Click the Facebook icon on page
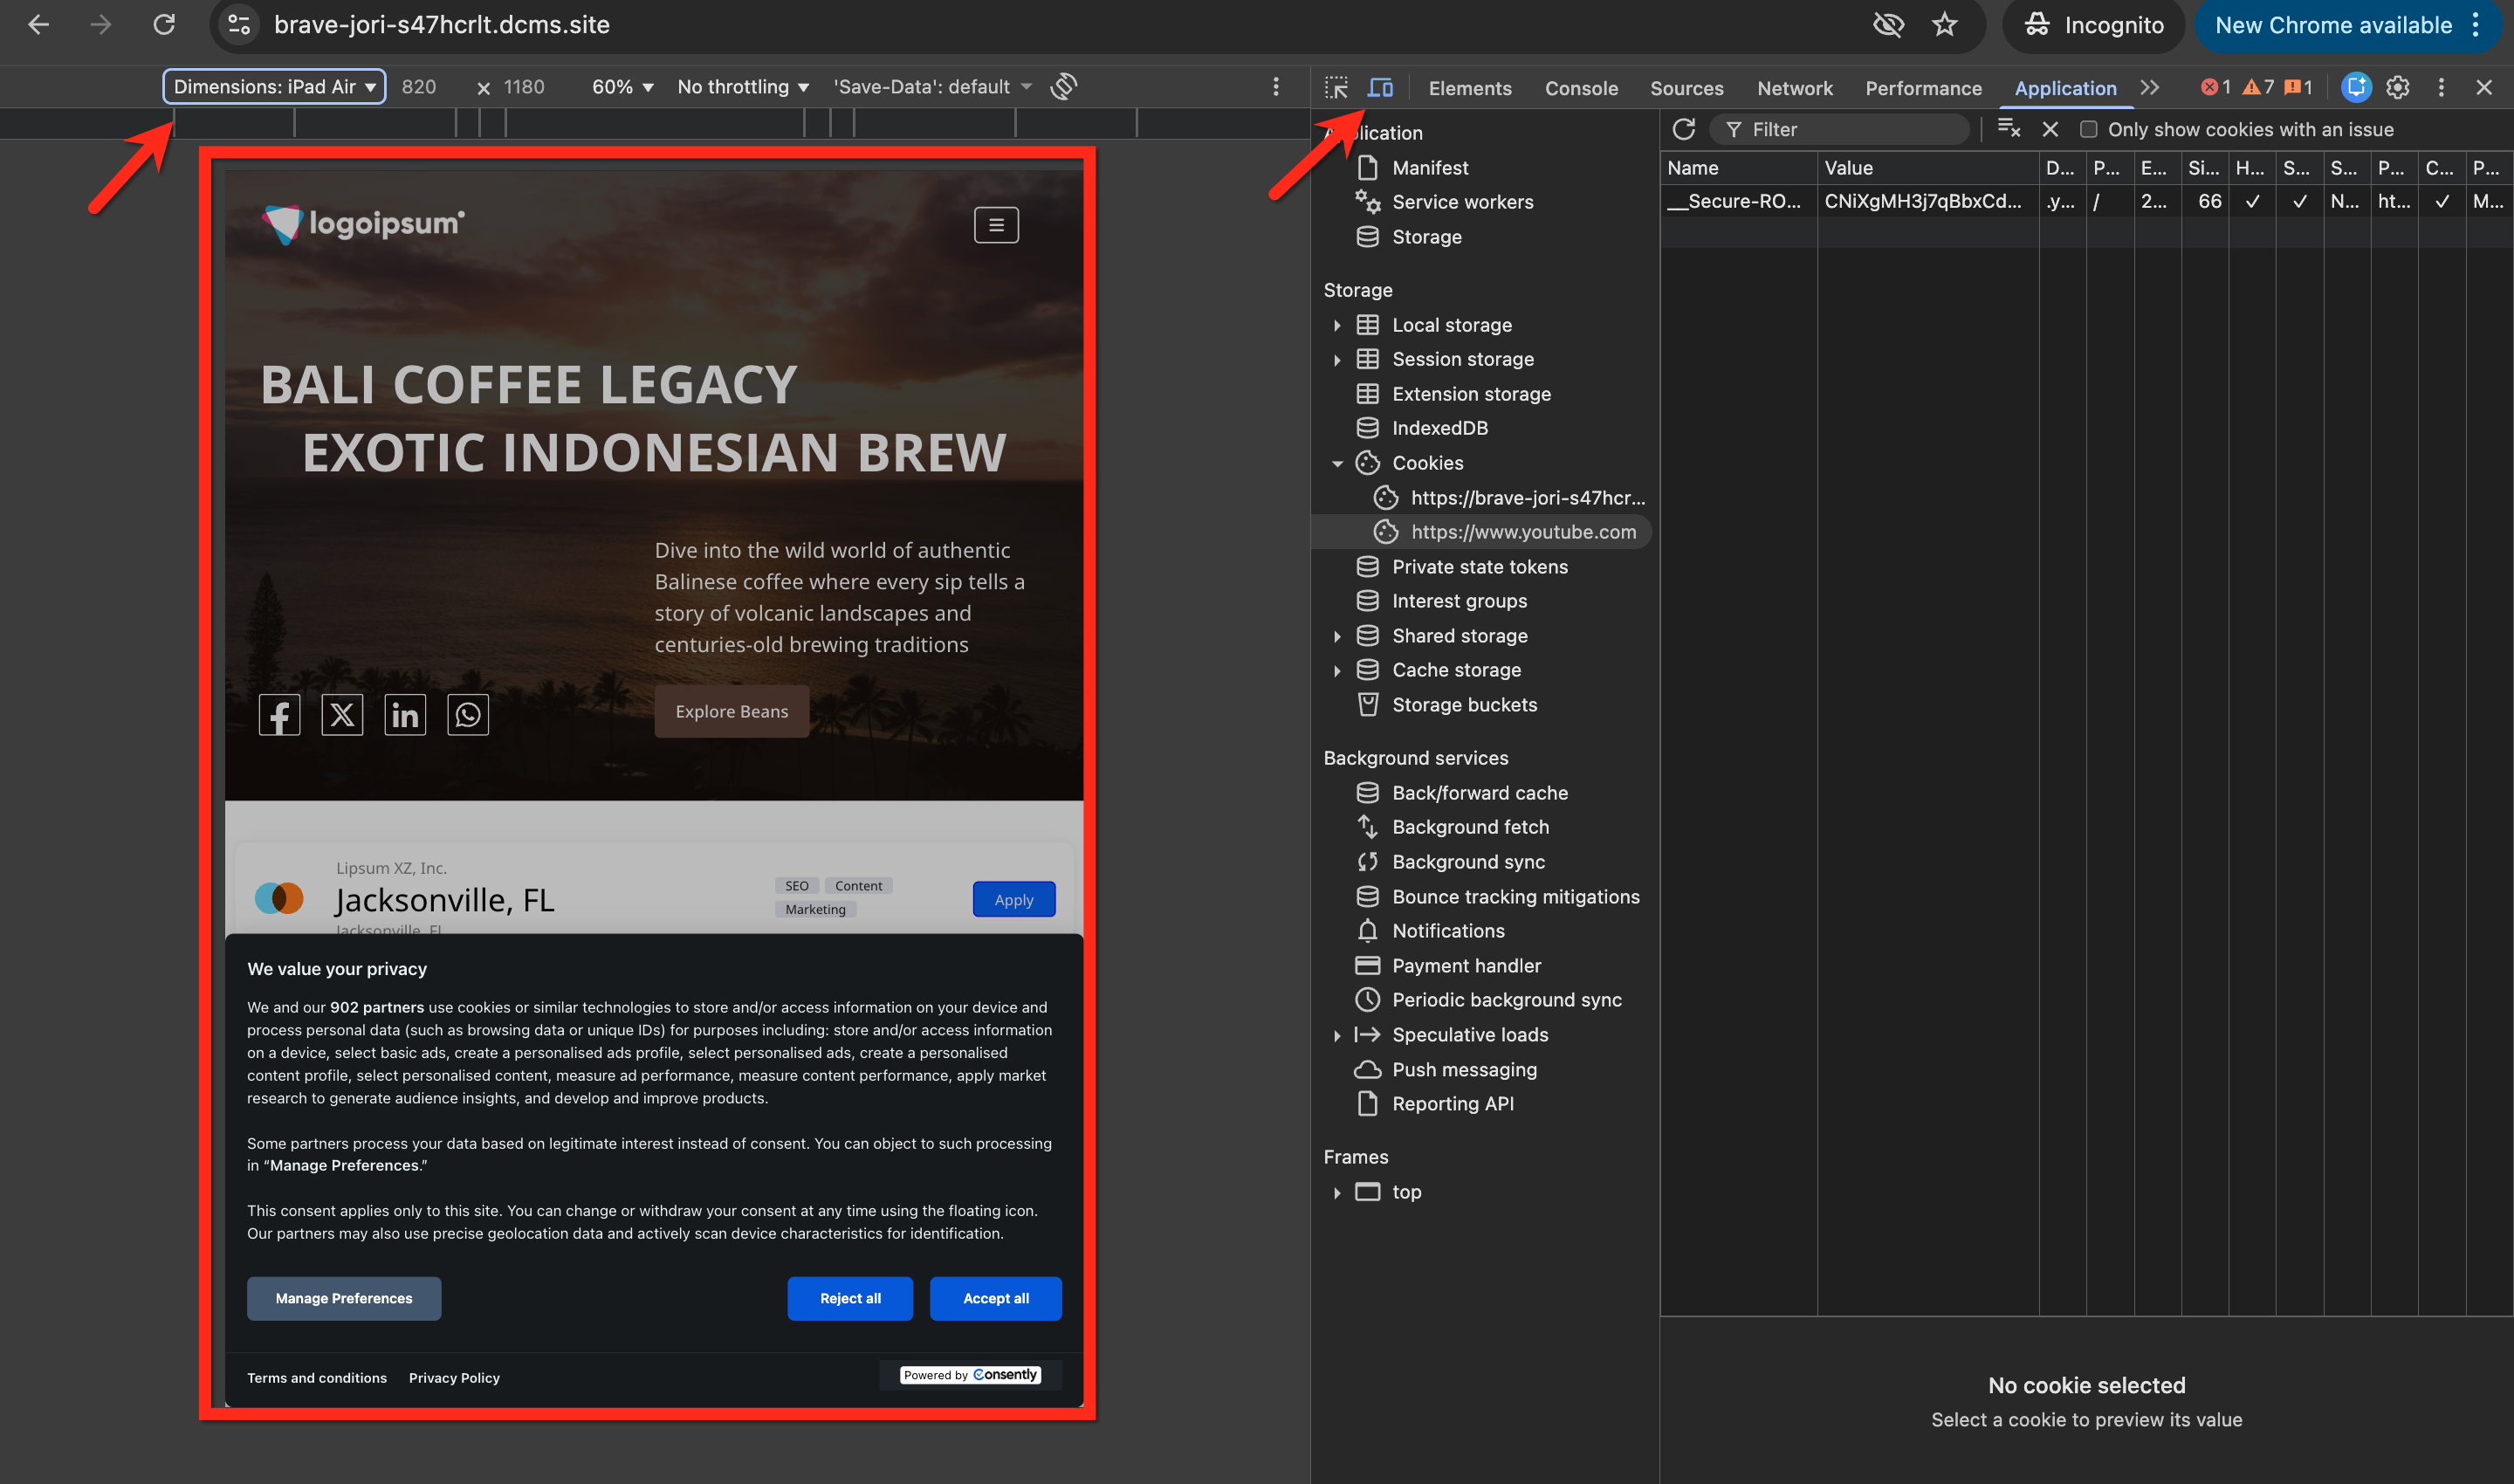The height and width of the screenshot is (1484, 2514). (279, 715)
